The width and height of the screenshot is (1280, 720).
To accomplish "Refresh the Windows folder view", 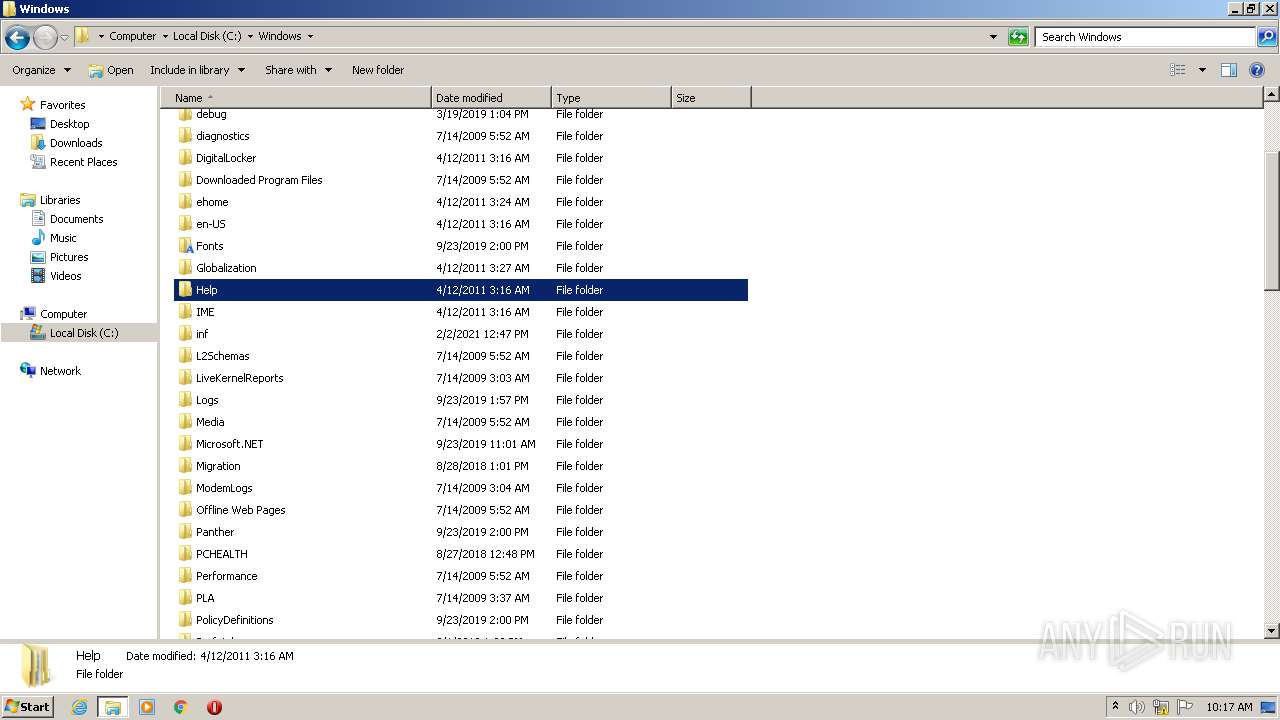I will (1018, 37).
